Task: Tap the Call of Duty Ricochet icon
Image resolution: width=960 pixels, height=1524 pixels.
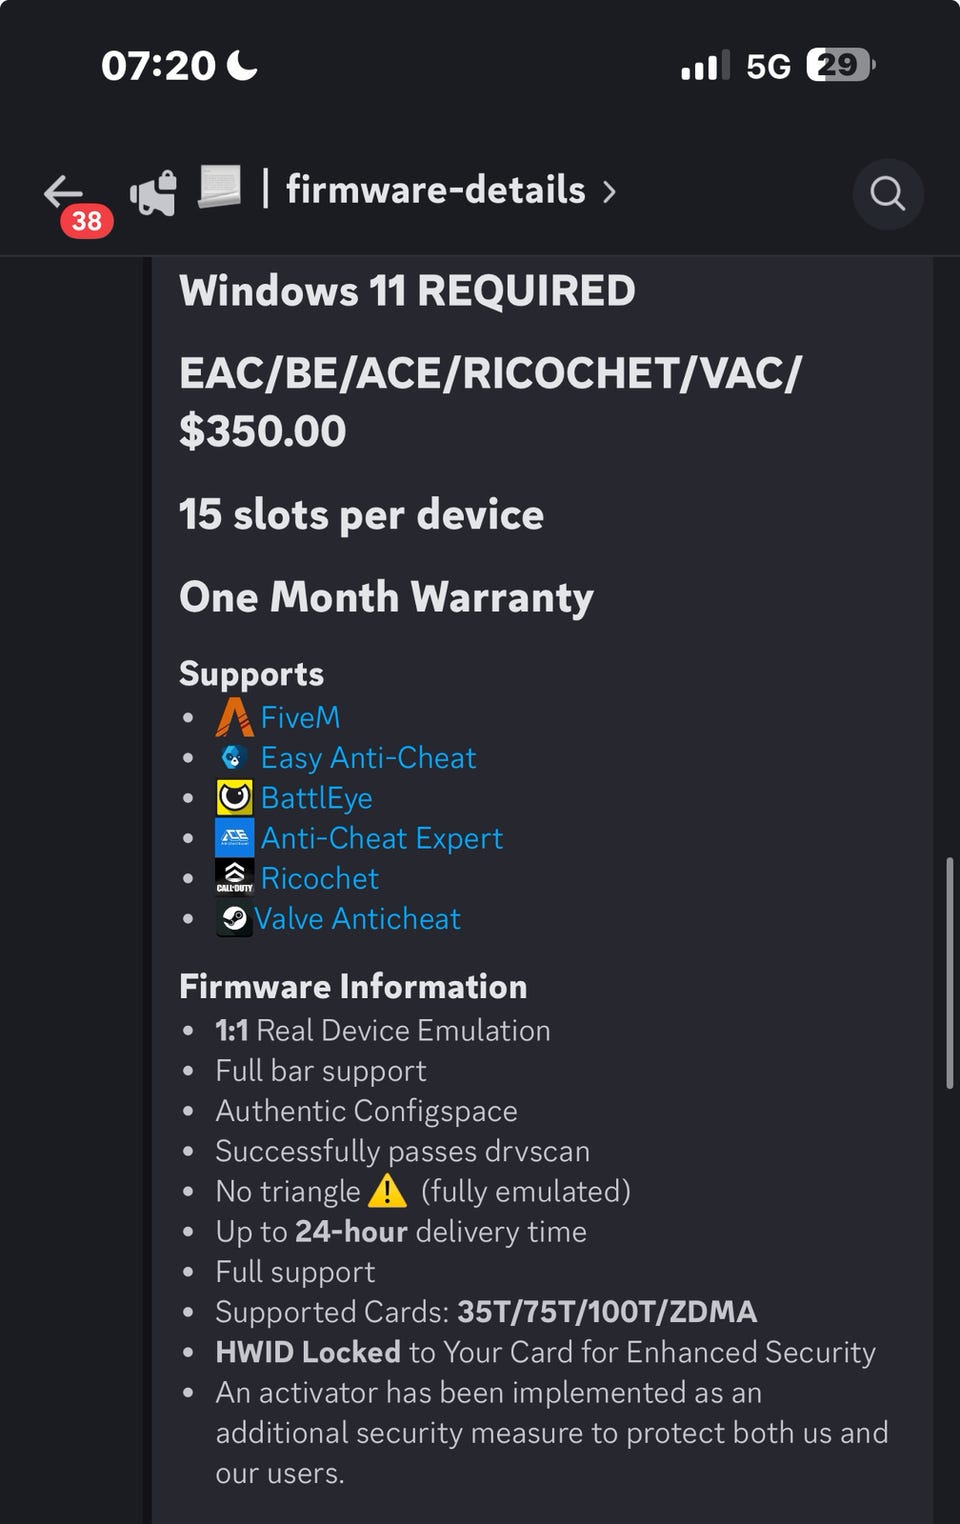Action: click(x=234, y=878)
